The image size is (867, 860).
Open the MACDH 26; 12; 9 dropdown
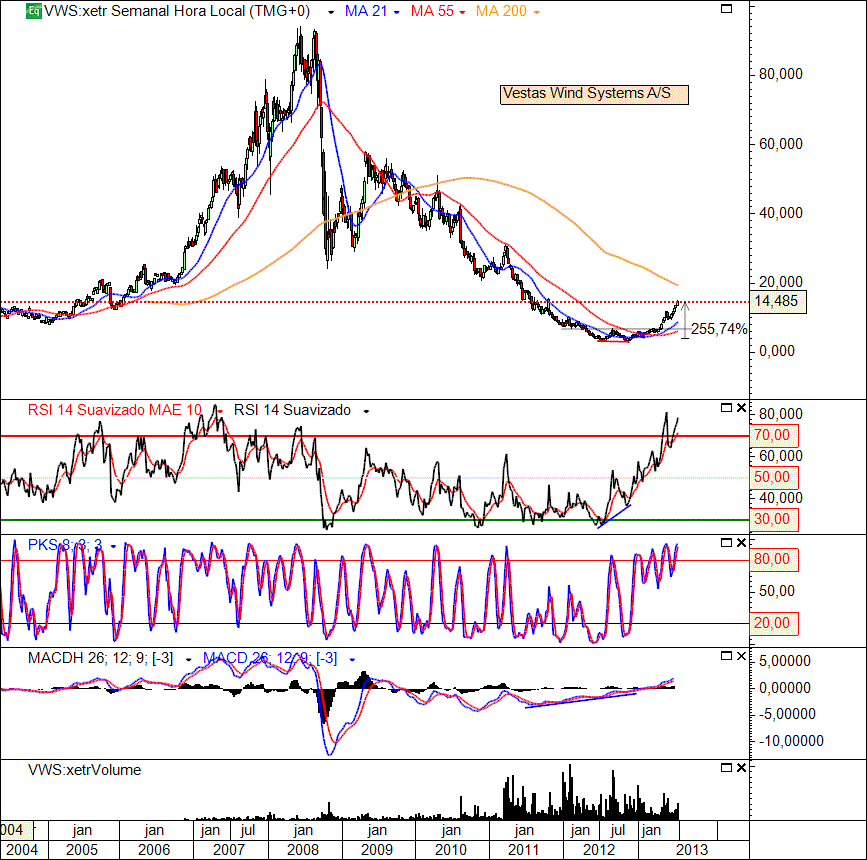(x=189, y=659)
